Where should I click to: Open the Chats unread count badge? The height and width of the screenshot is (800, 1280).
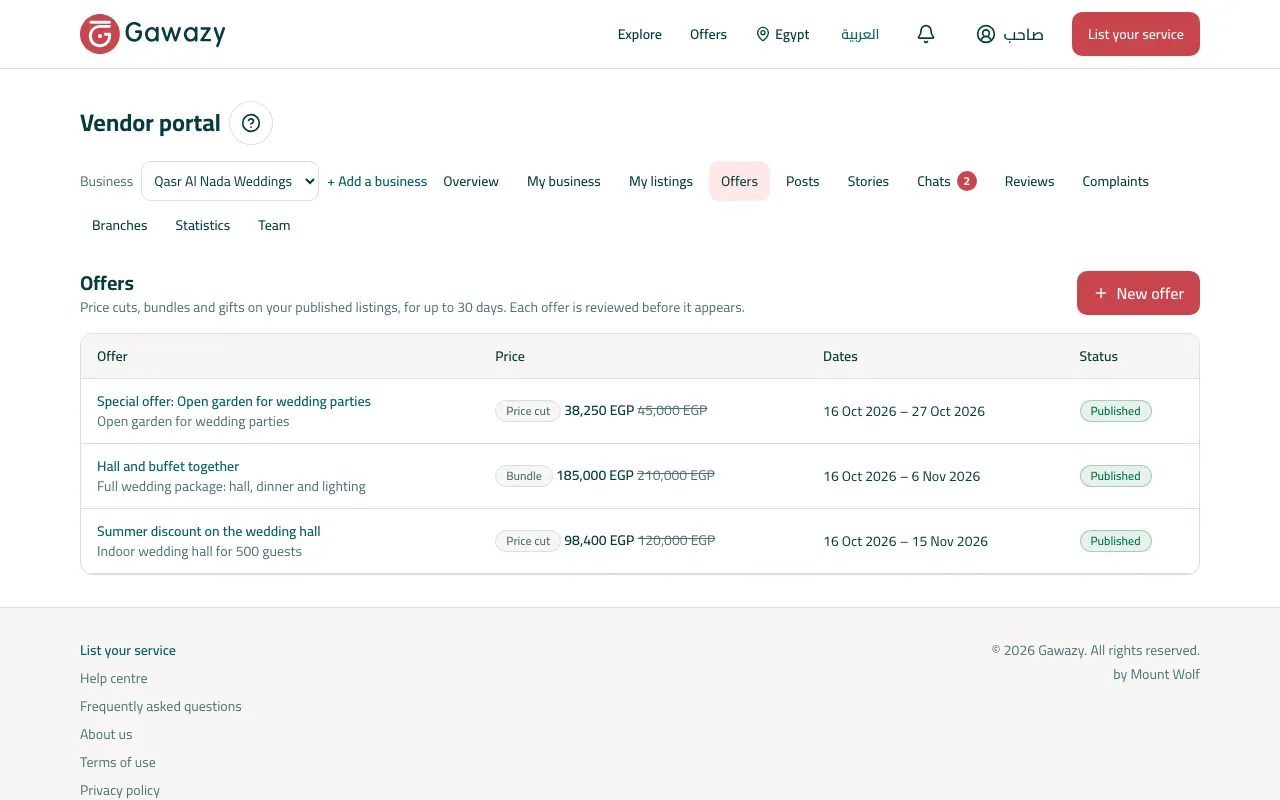pyautogui.click(x=966, y=181)
